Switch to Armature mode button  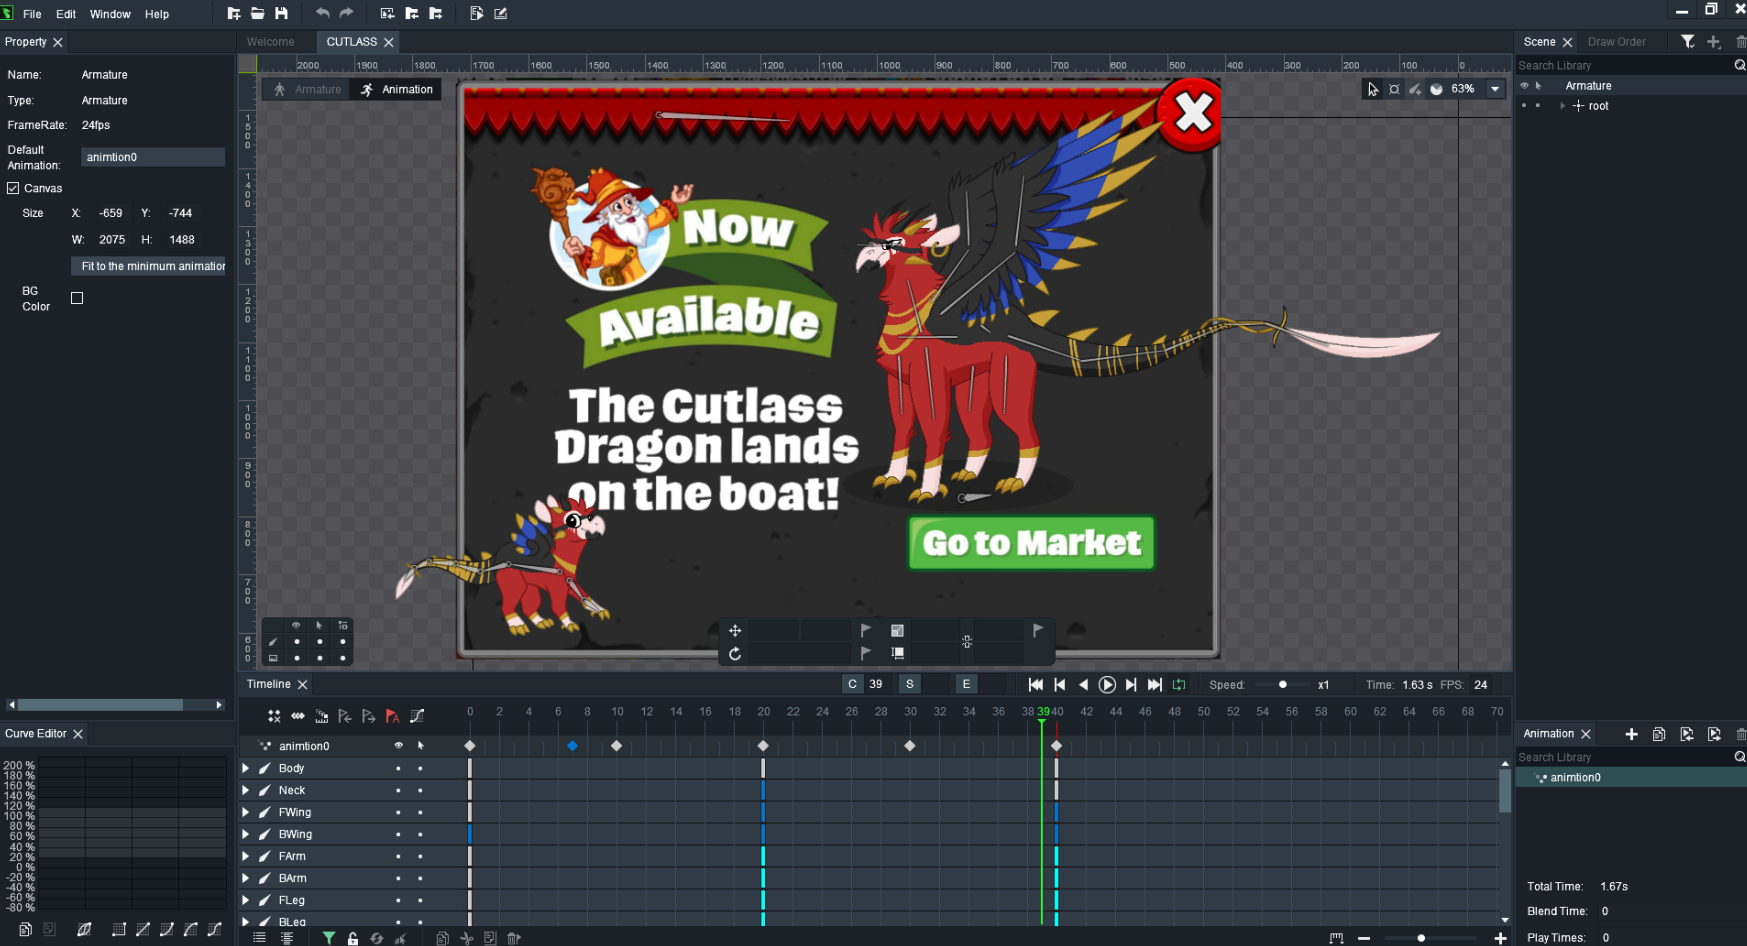[x=307, y=90]
